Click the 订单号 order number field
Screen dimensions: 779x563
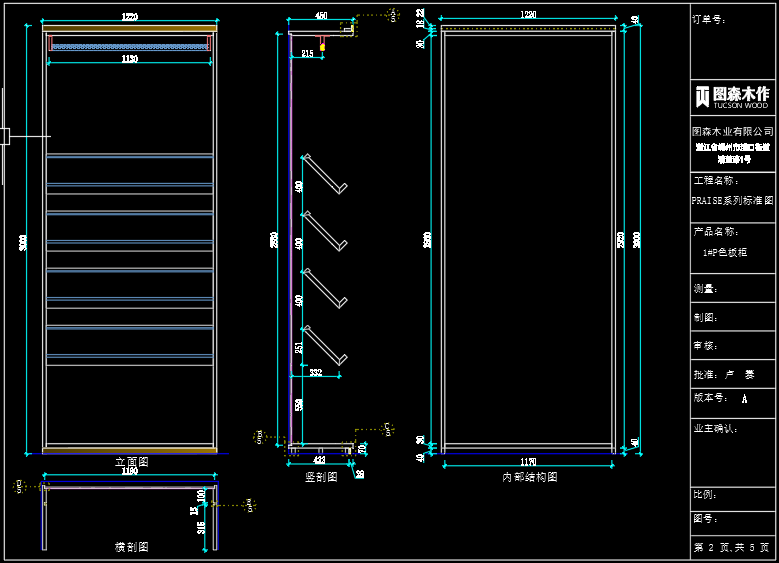(708, 19)
